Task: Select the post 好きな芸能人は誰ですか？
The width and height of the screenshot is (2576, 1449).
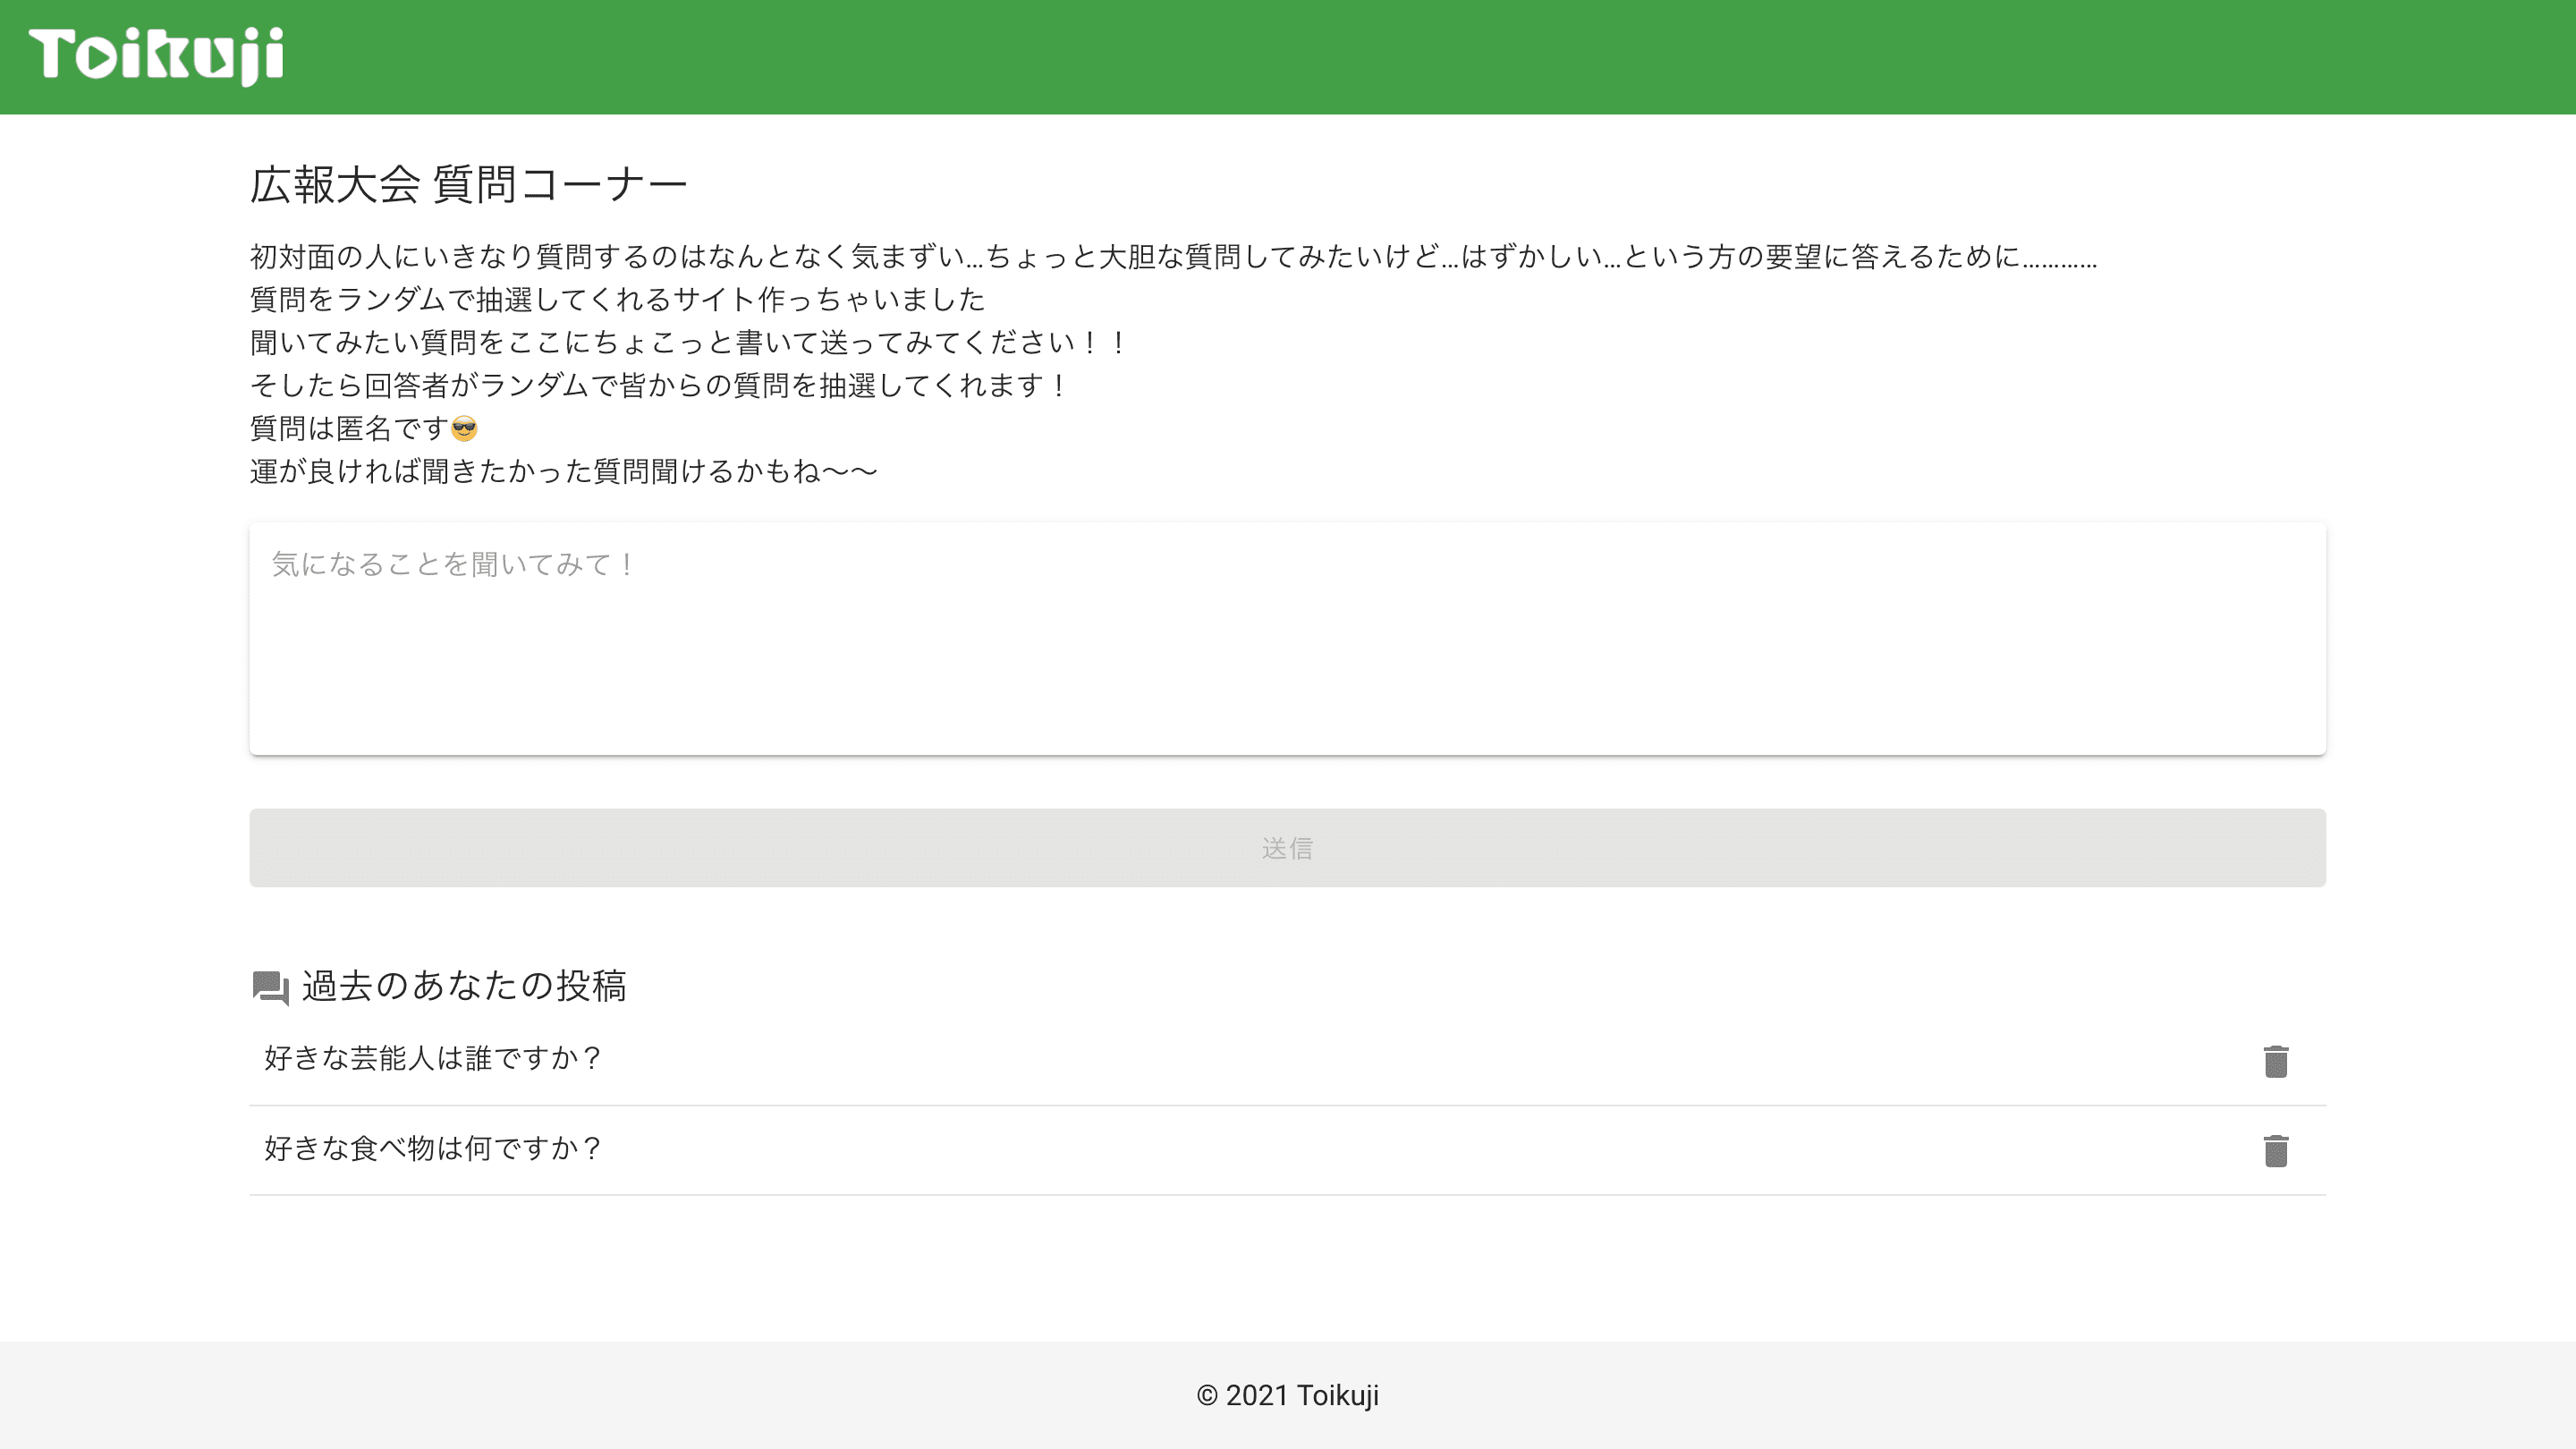Action: (432, 1058)
